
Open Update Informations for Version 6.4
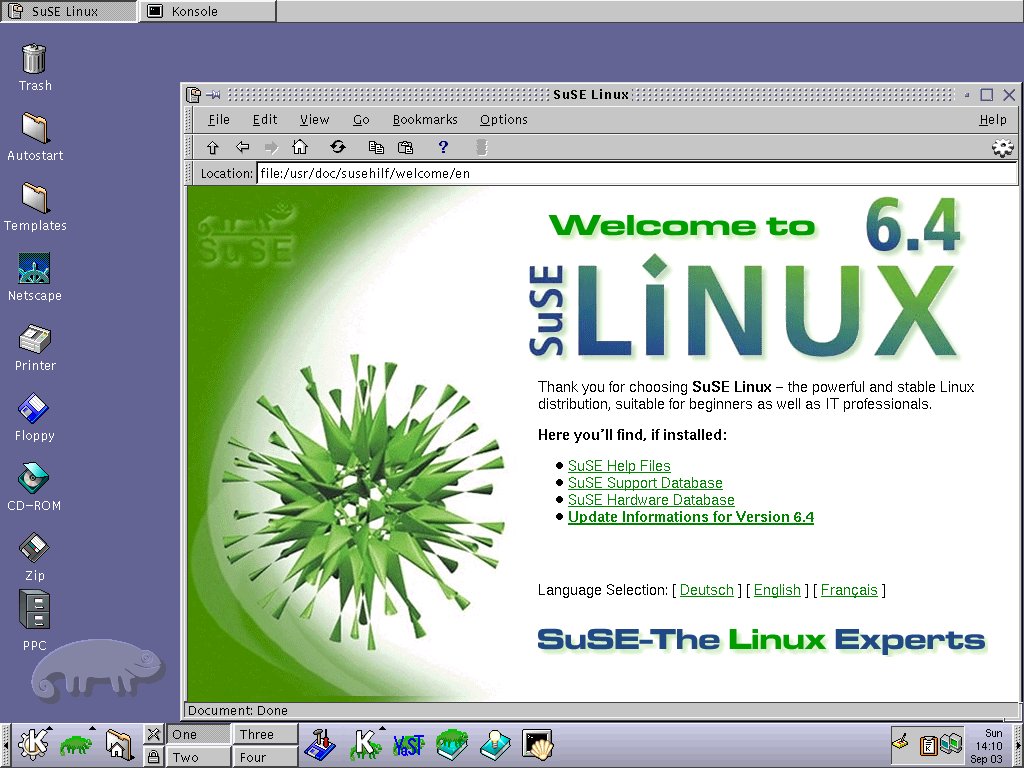pyautogui.click(x=691, y=517)
